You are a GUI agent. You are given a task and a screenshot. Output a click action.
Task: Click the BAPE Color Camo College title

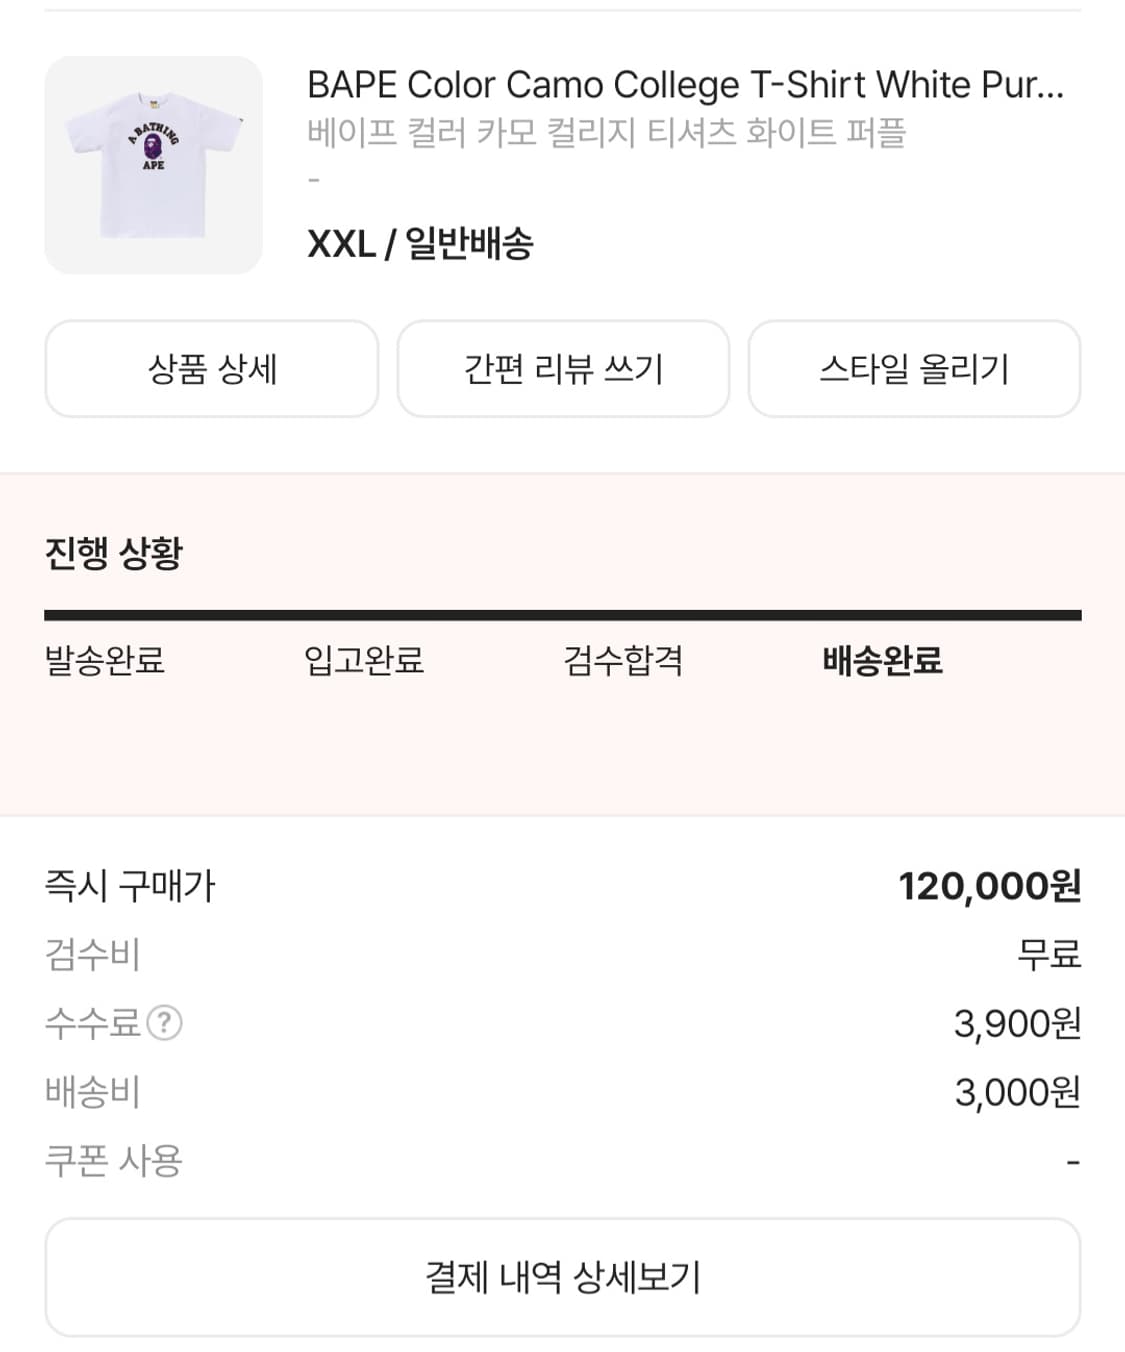[685, 85]
